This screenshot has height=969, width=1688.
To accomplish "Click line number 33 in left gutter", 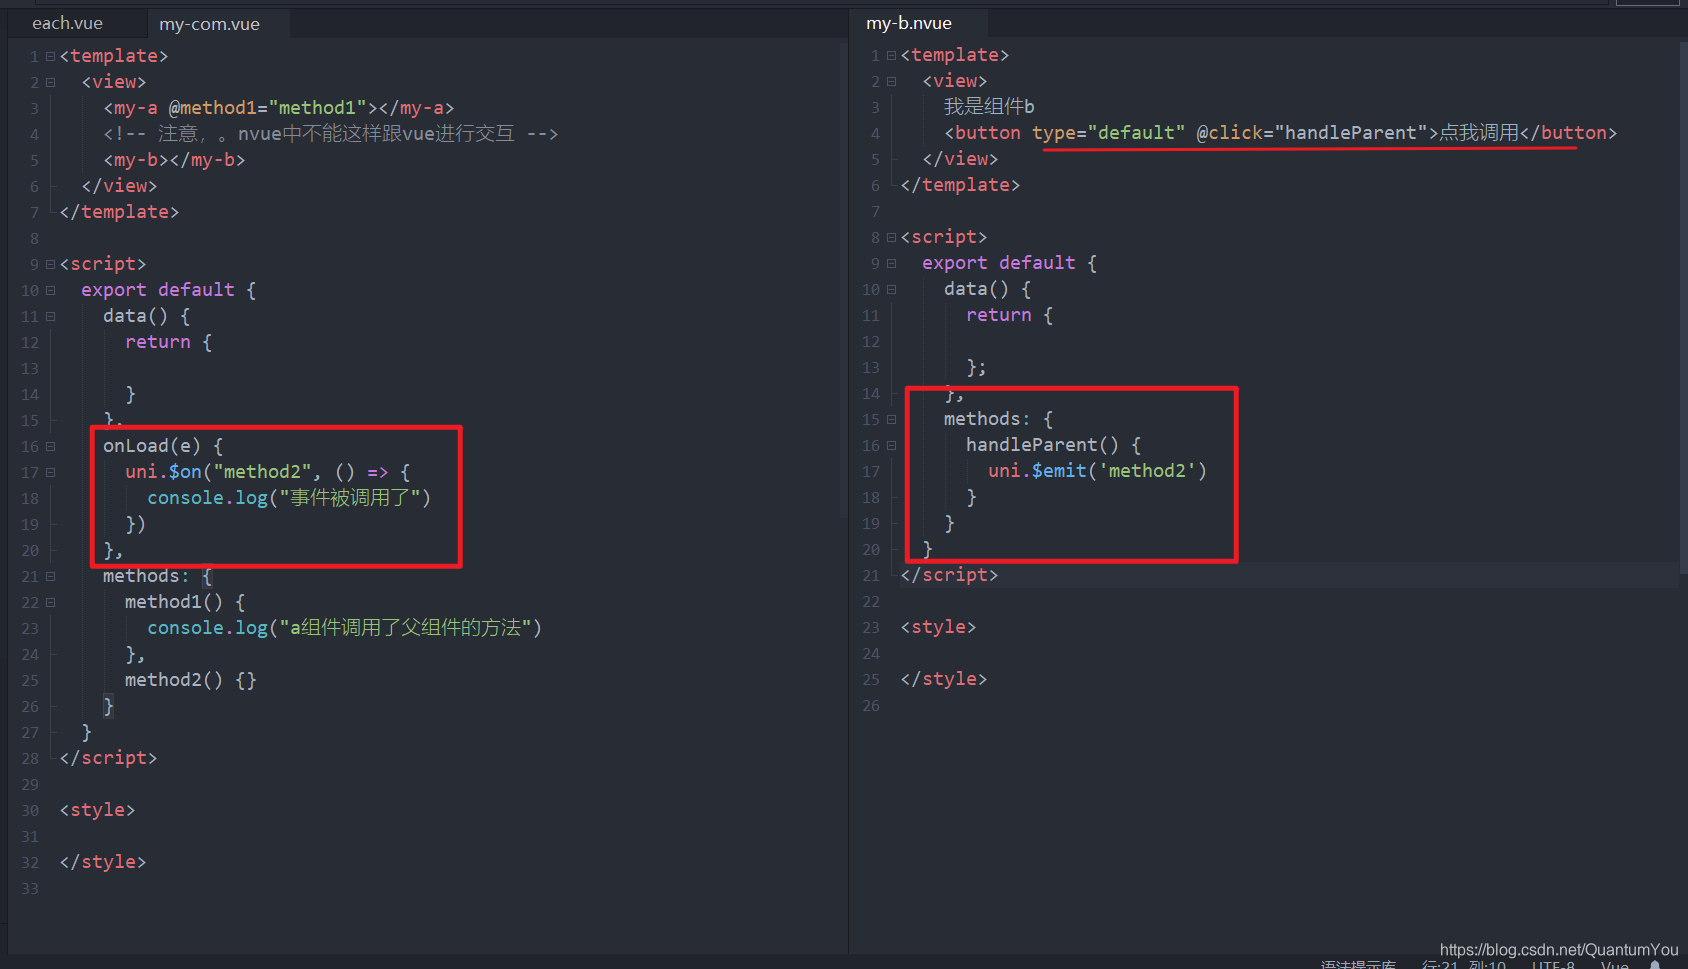I will [30, 889].
